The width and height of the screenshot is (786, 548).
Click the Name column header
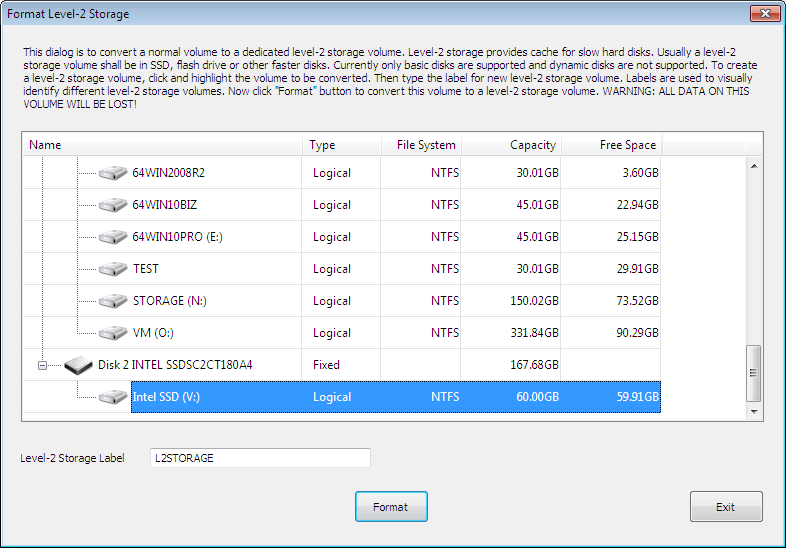click(162, 145)
